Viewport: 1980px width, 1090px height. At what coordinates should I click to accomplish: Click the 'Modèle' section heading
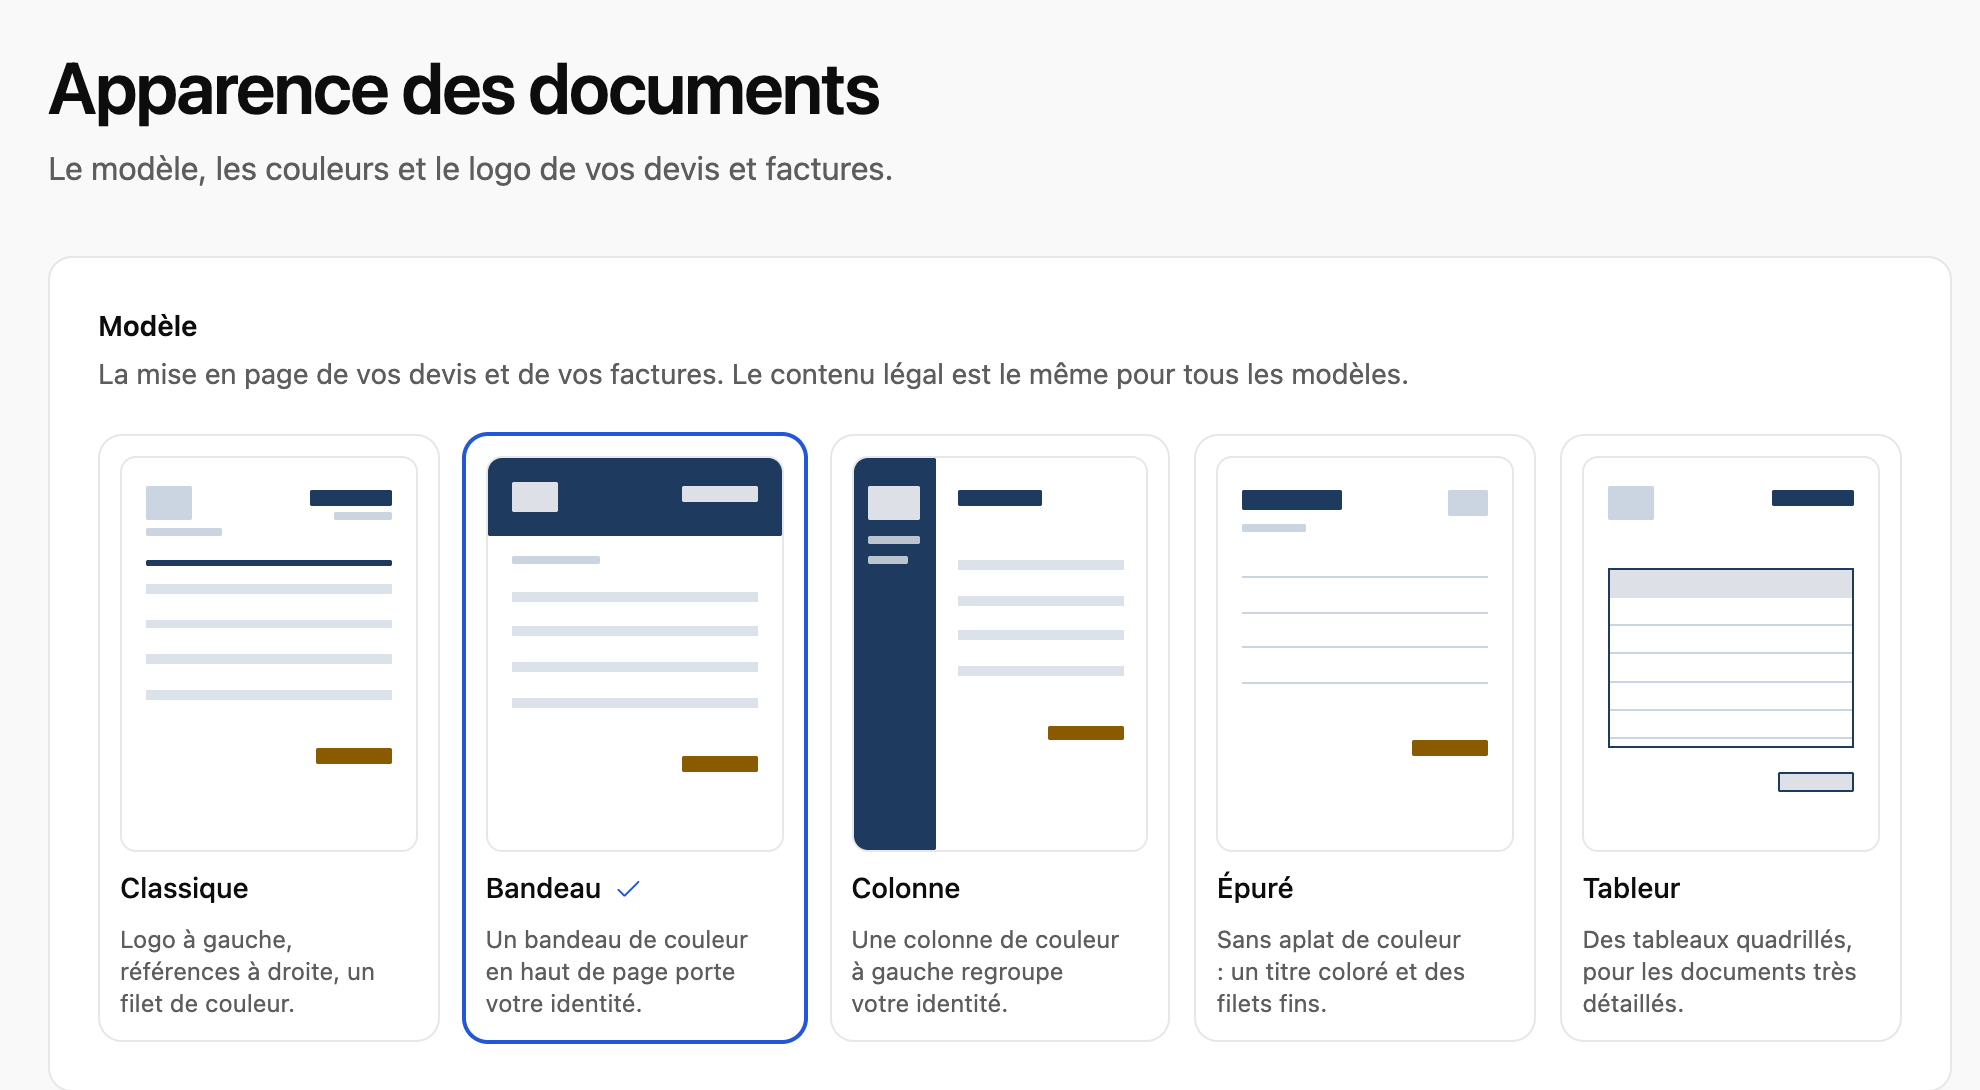[148, 326]
